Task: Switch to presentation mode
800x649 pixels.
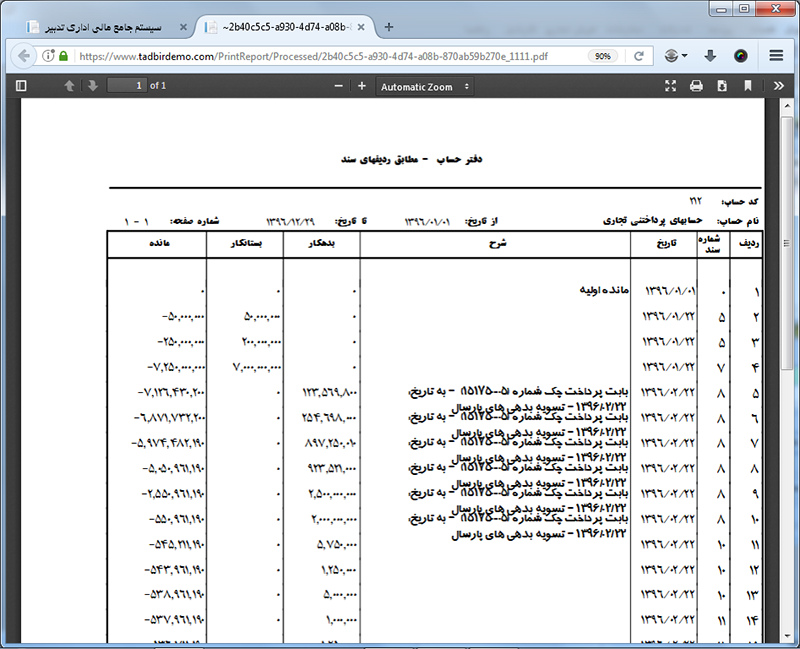Action: pos(671,86)
